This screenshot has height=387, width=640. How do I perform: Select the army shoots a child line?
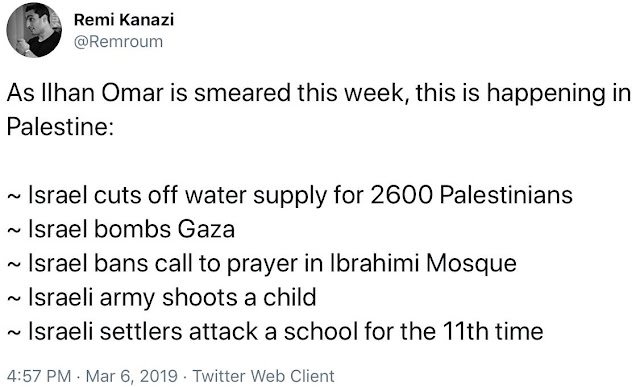pyautogui.click(x=162, y=297)
